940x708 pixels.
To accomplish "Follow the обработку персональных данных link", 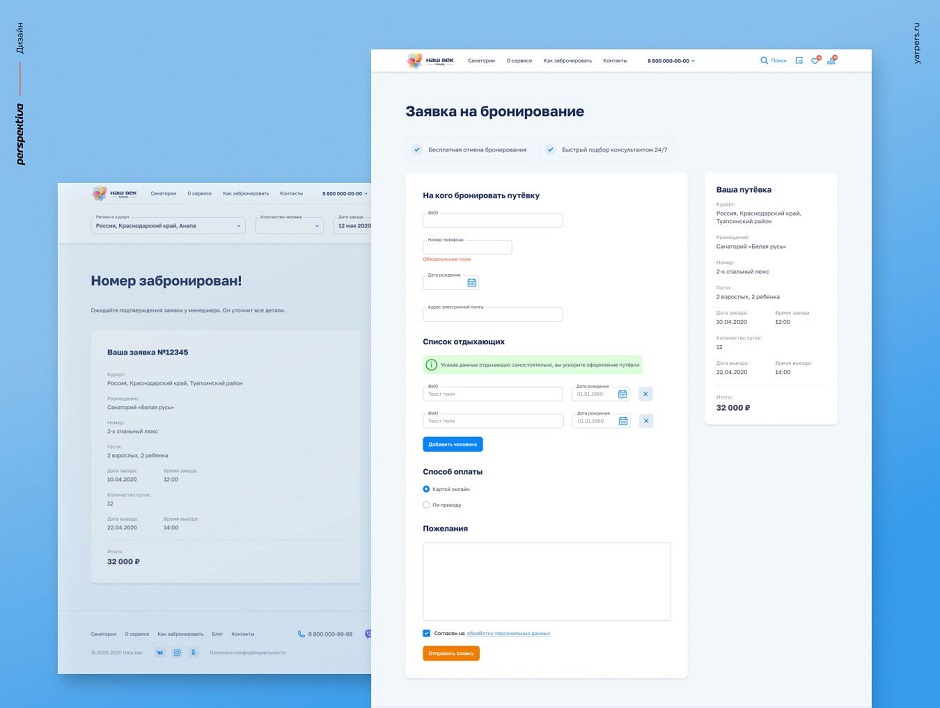I will click(x=508, y=633).
